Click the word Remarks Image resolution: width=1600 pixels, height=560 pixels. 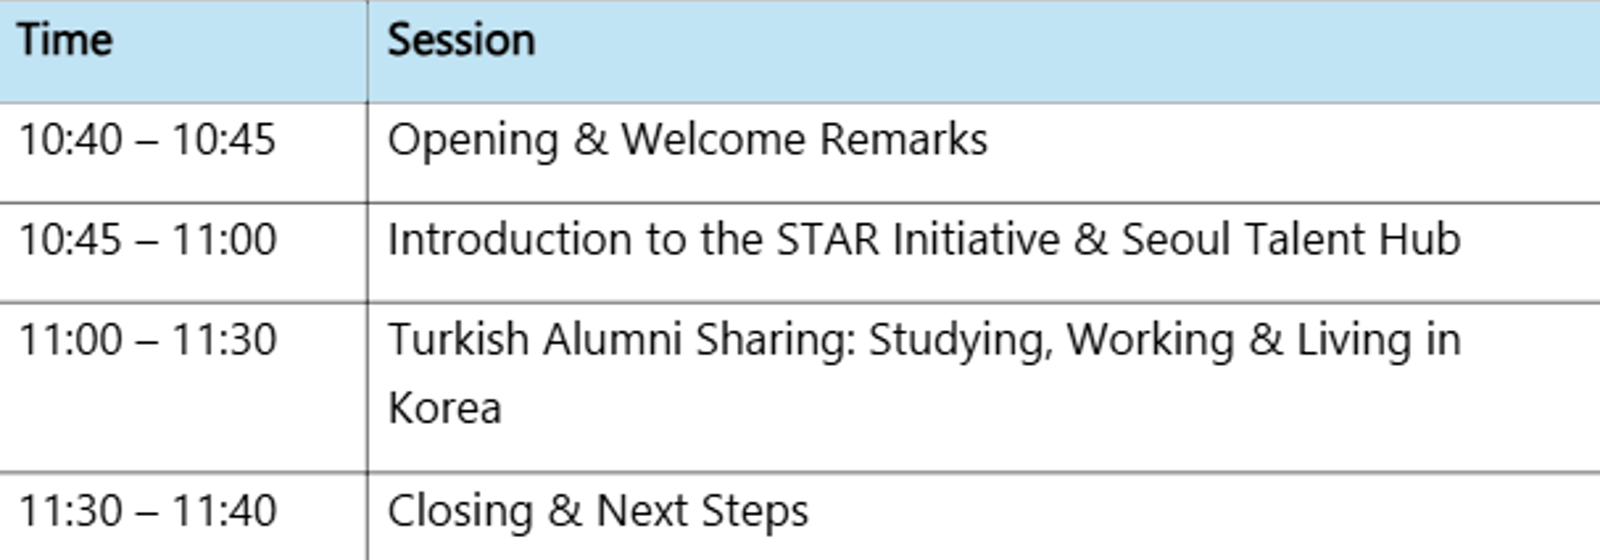[904, 140]
